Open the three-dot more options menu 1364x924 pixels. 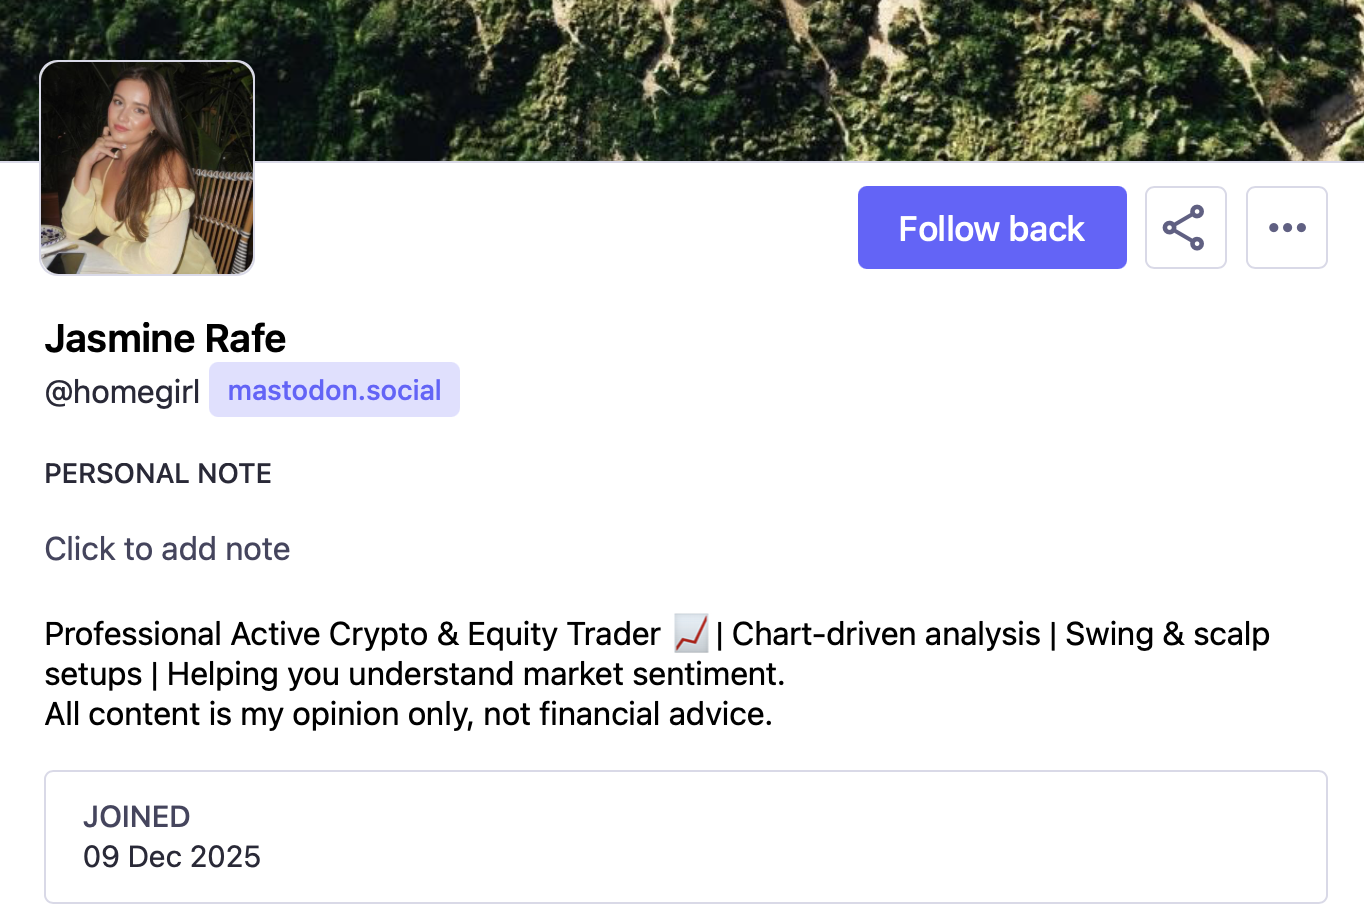pyautogui.click(x=1286, y=228)
